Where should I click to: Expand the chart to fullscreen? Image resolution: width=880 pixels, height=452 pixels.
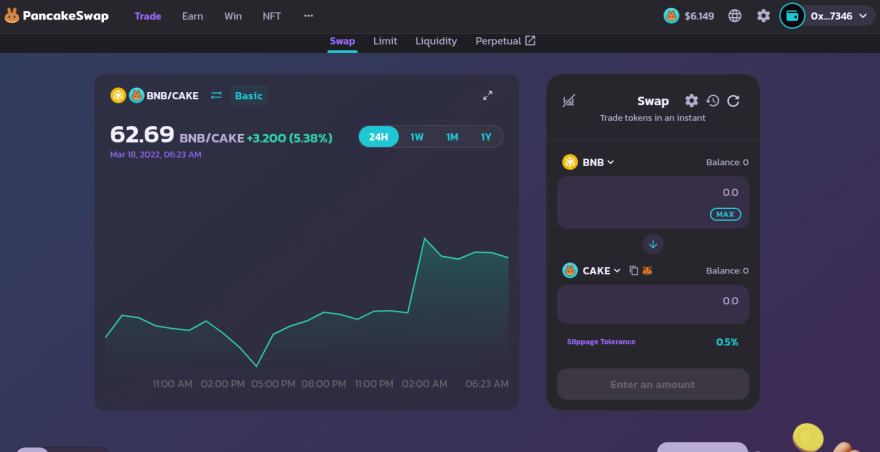pyautogui.click(x=488, y=95)
